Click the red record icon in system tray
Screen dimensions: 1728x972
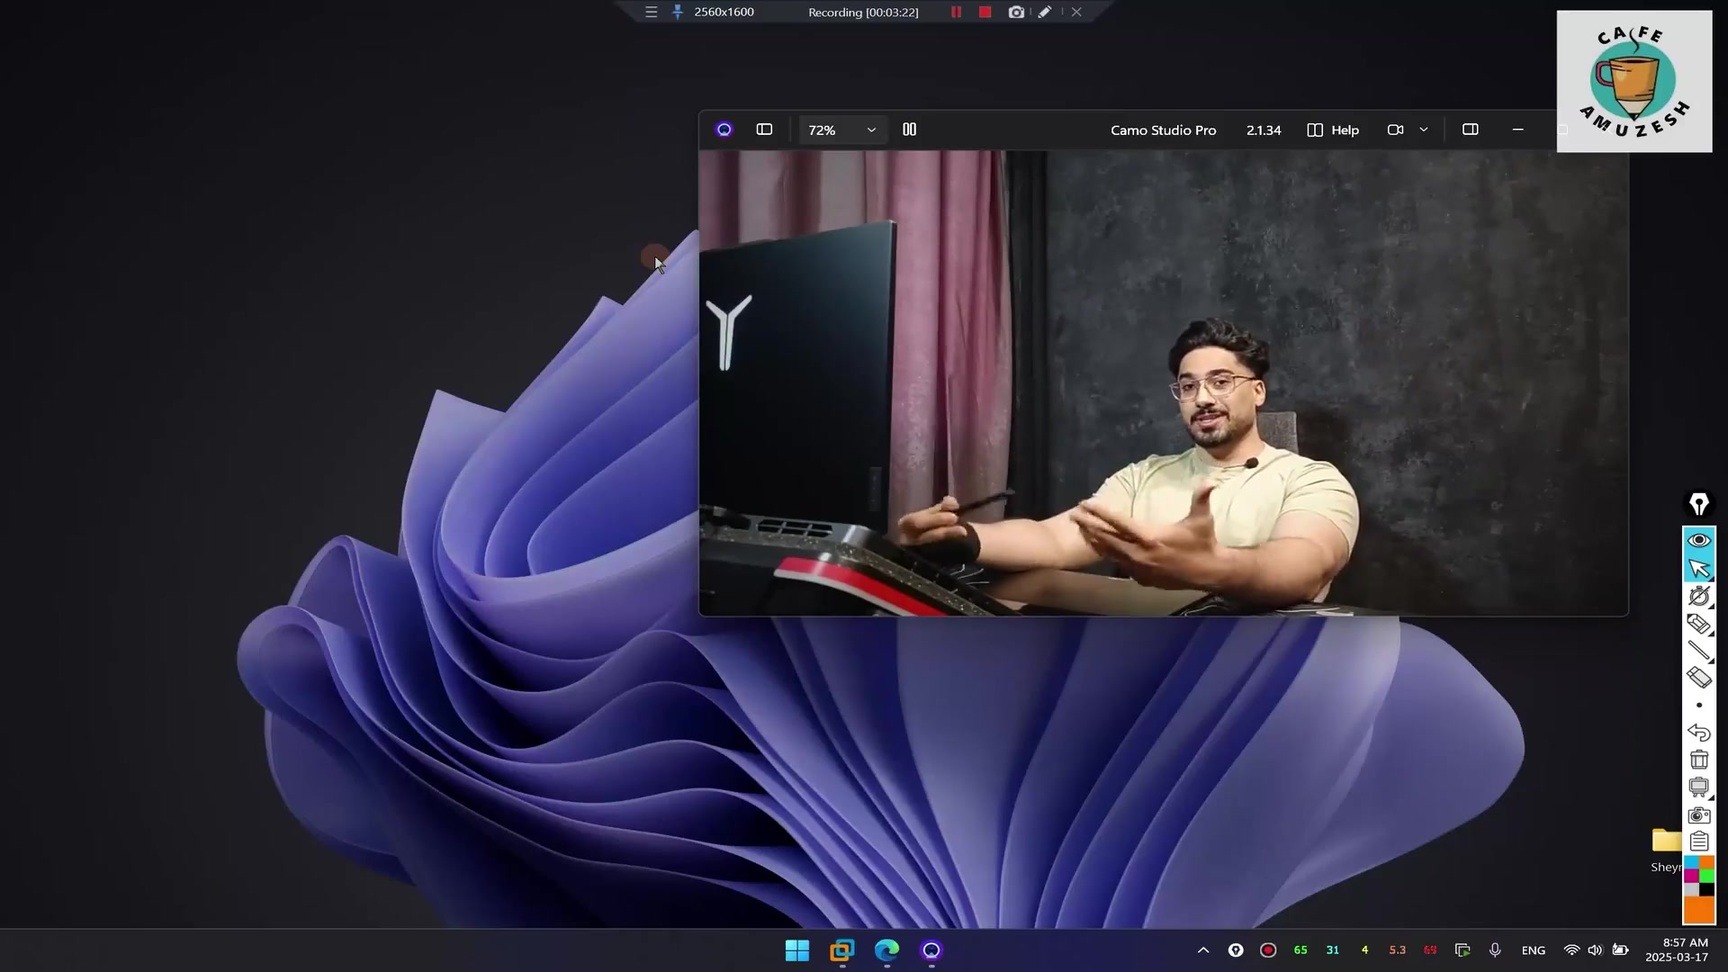[x=1268, y=950]
